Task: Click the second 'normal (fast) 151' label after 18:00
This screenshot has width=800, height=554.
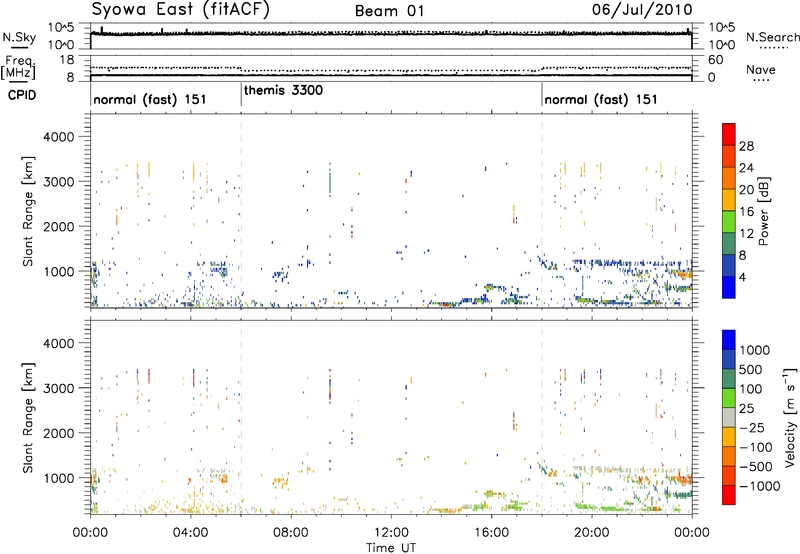Action: point(601,99)
